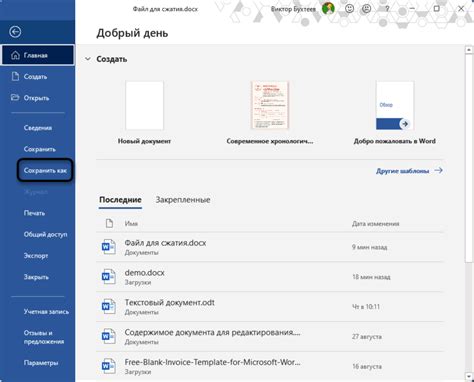This screenshot has width=474, height=382.
Task: Click the open folder icon beside Открыть
Action: click(15, 98)
